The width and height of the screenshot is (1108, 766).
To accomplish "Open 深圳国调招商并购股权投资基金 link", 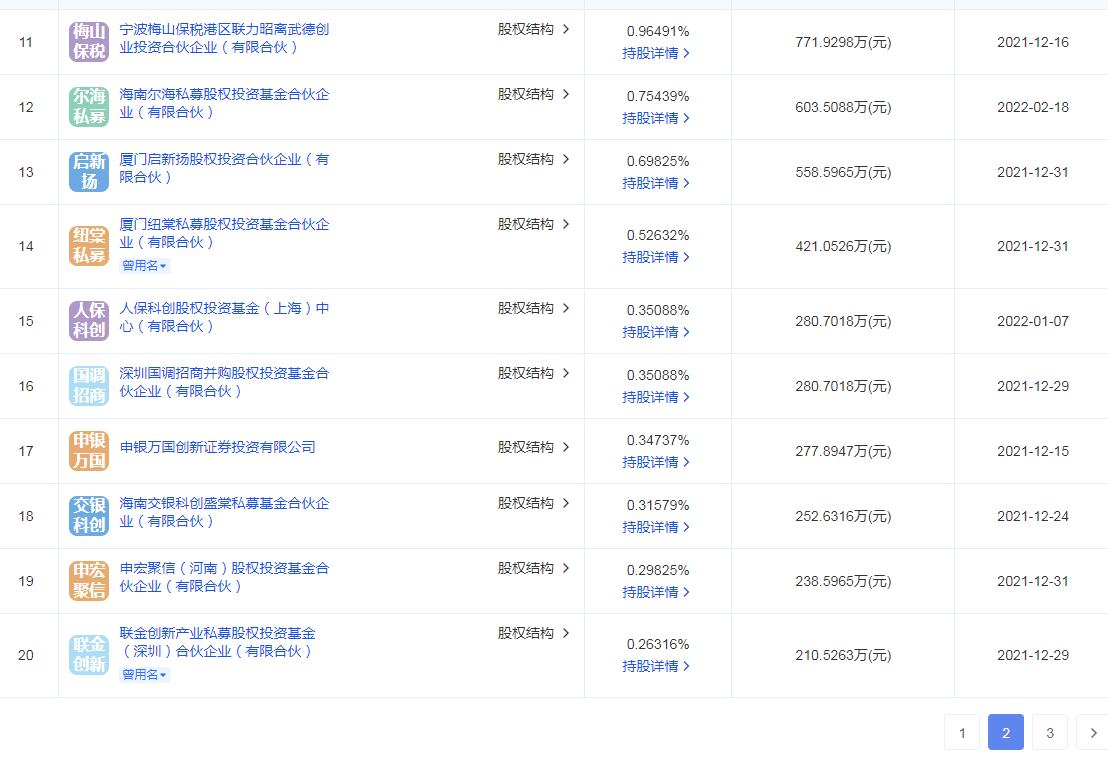I will click(224, 382).
